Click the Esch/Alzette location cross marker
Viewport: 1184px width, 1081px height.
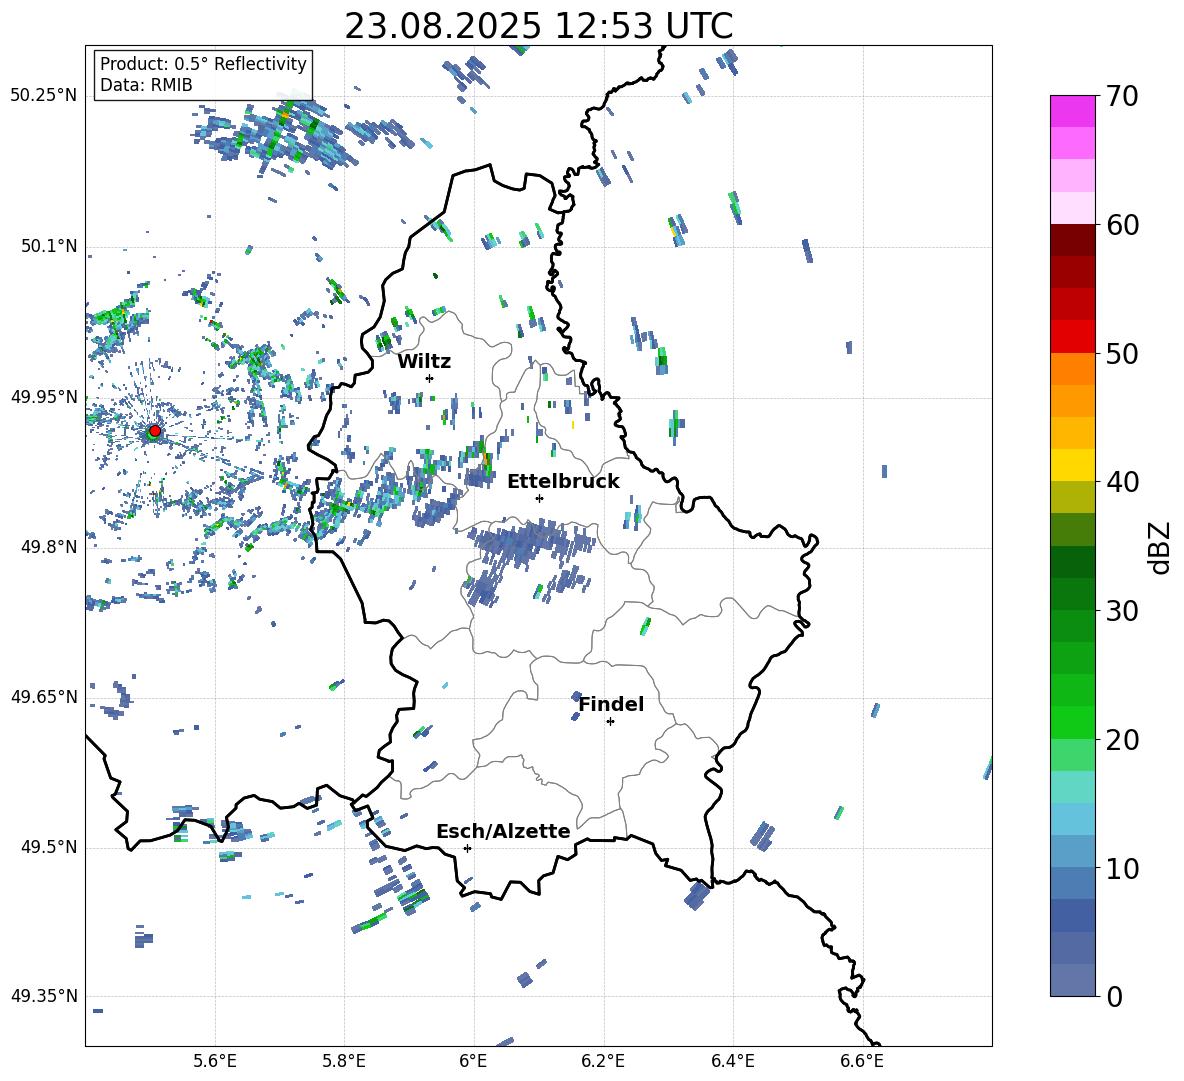(467, 848)
